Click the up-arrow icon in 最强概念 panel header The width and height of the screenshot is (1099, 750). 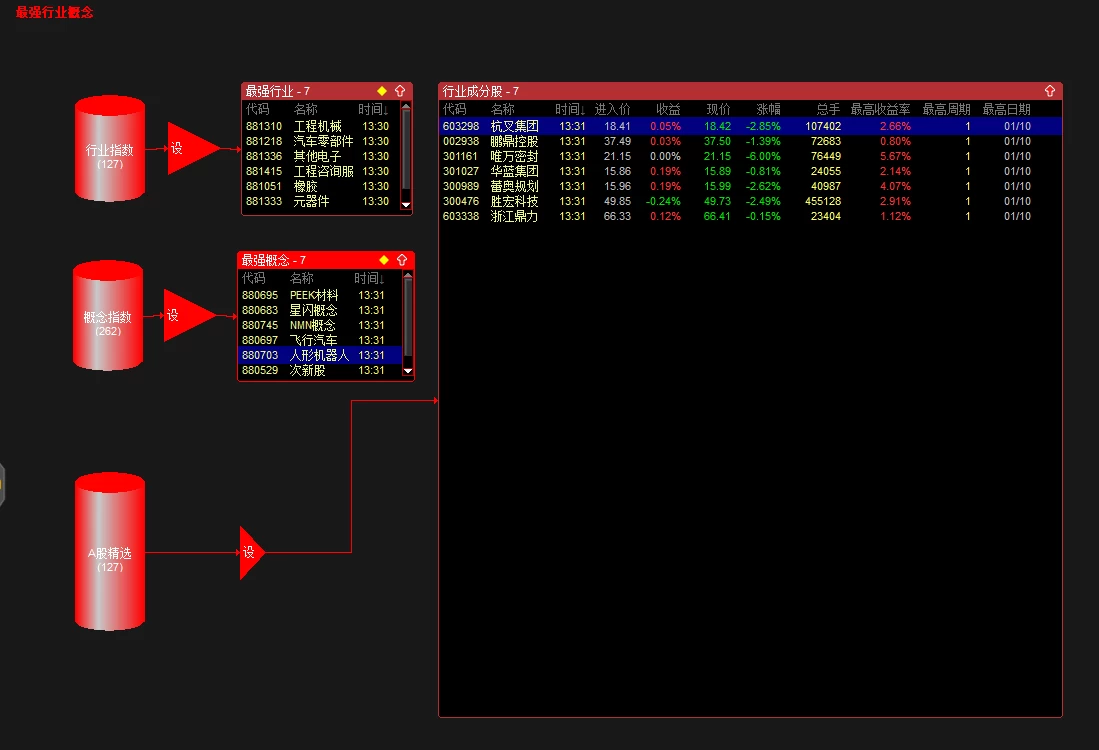point(402,260)
